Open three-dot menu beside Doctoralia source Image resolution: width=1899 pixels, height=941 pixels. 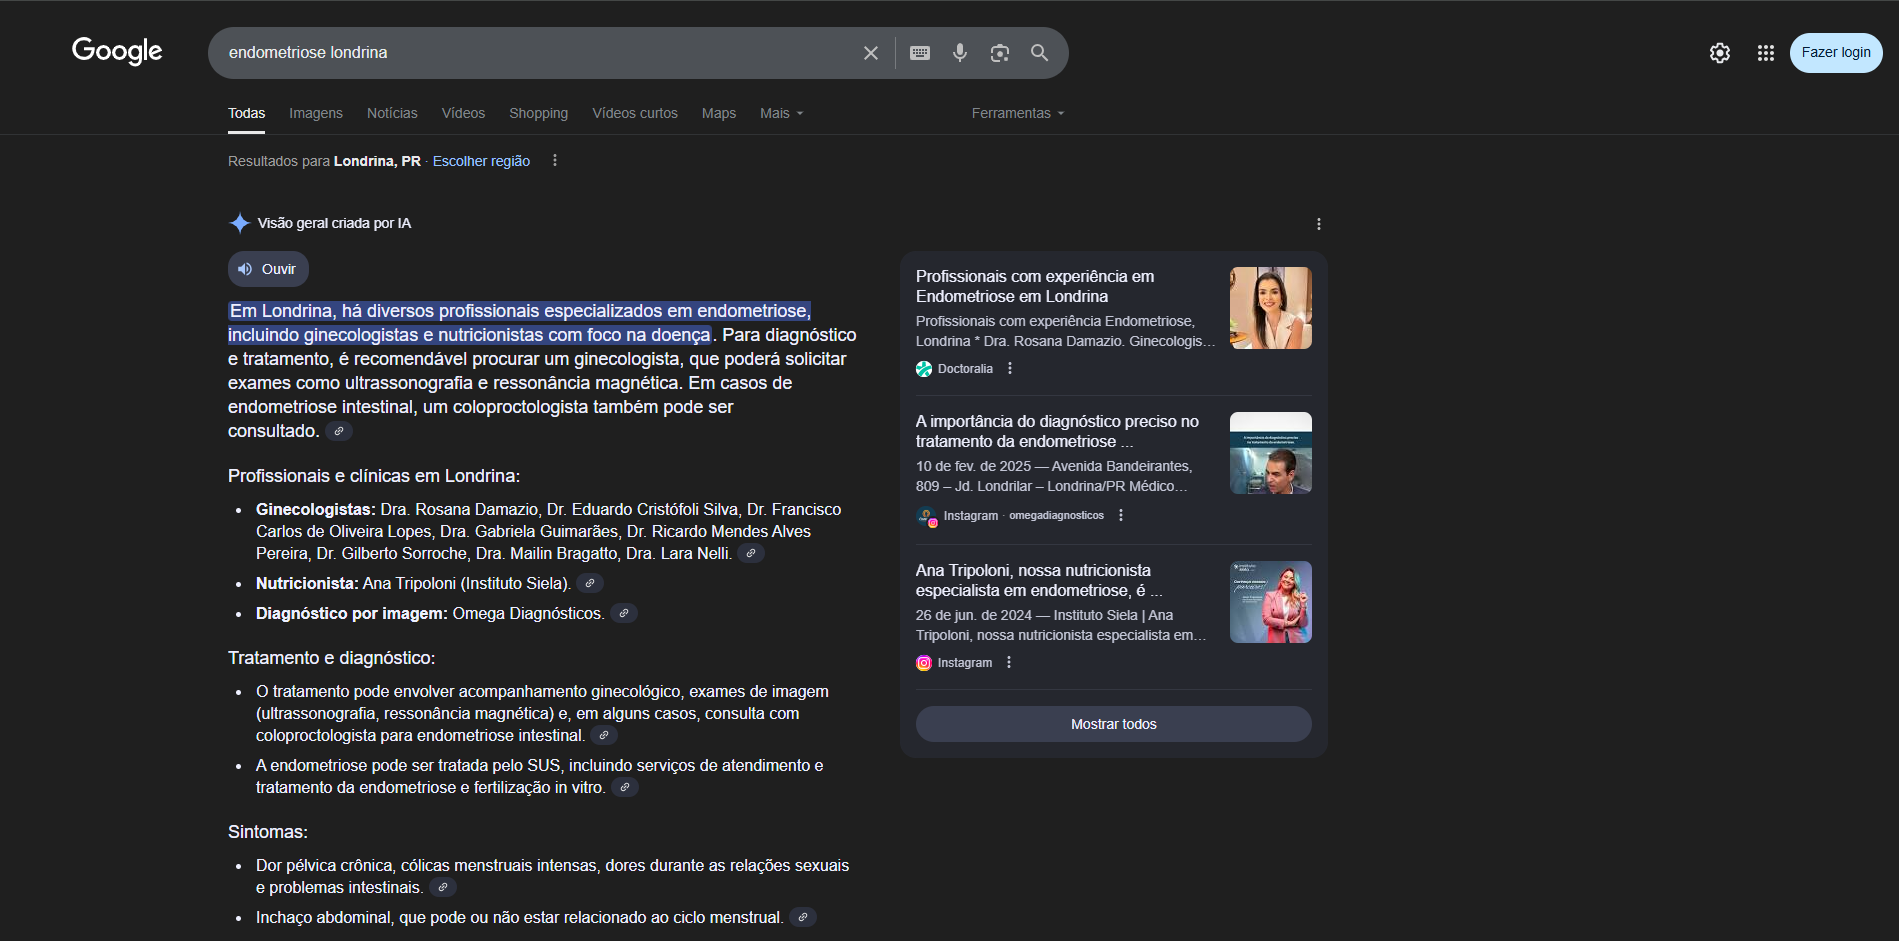point(1010,368)
